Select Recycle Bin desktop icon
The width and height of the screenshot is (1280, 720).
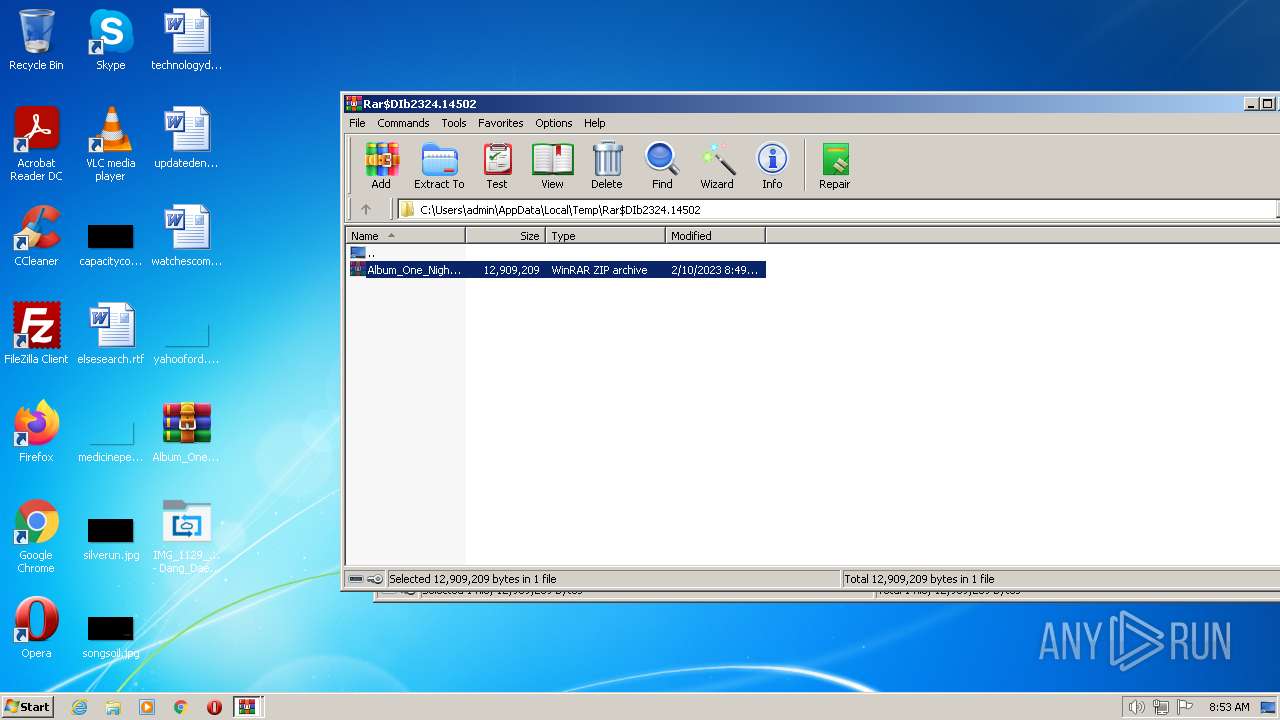coord(36,40)
